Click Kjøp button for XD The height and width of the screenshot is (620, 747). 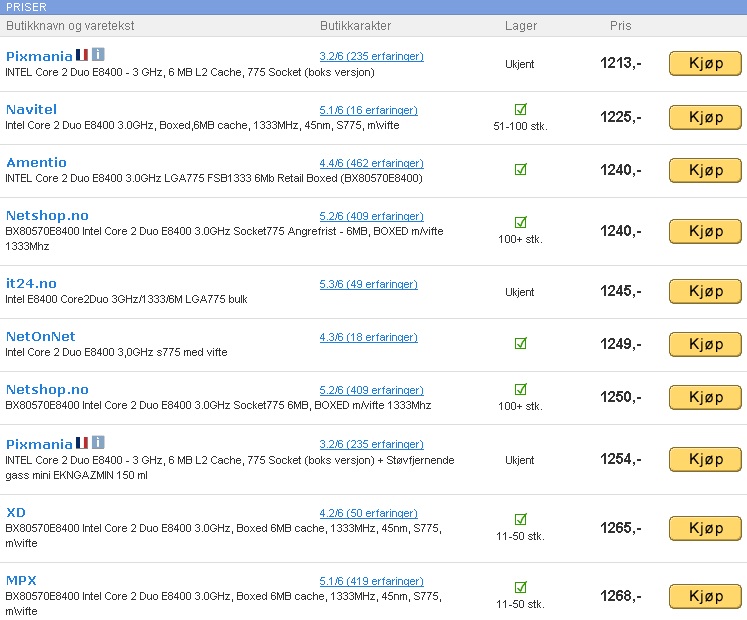pyautogui.click(x=706, y=529)
